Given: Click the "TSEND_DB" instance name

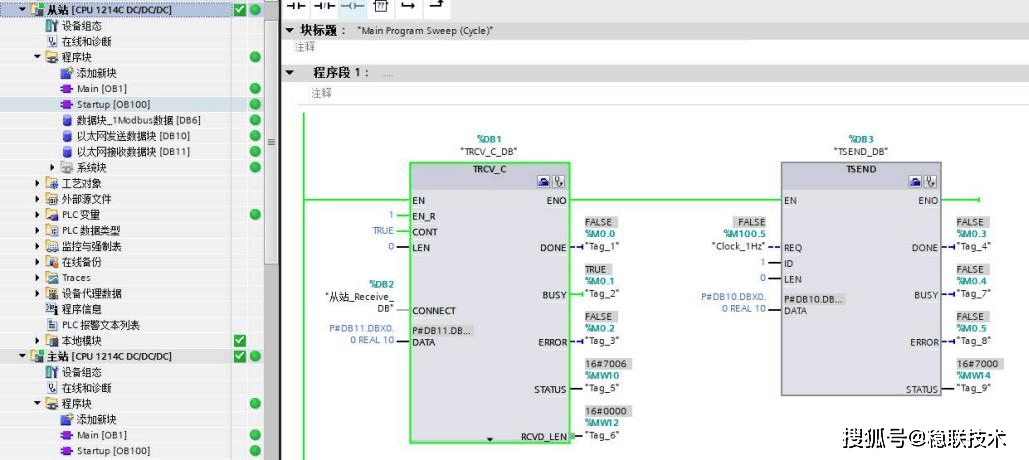Looking at the screenshot, I should pos(859,151).
